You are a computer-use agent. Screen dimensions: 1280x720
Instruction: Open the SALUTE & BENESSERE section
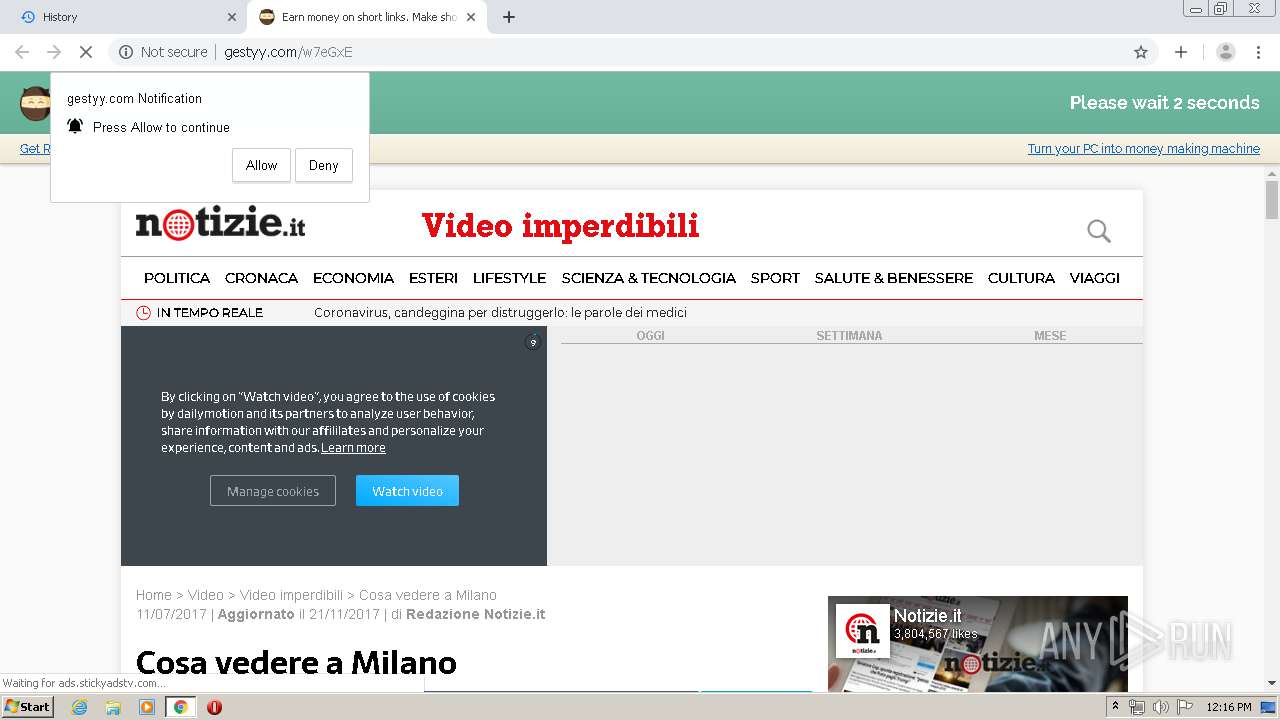click(x=894, y=278)
